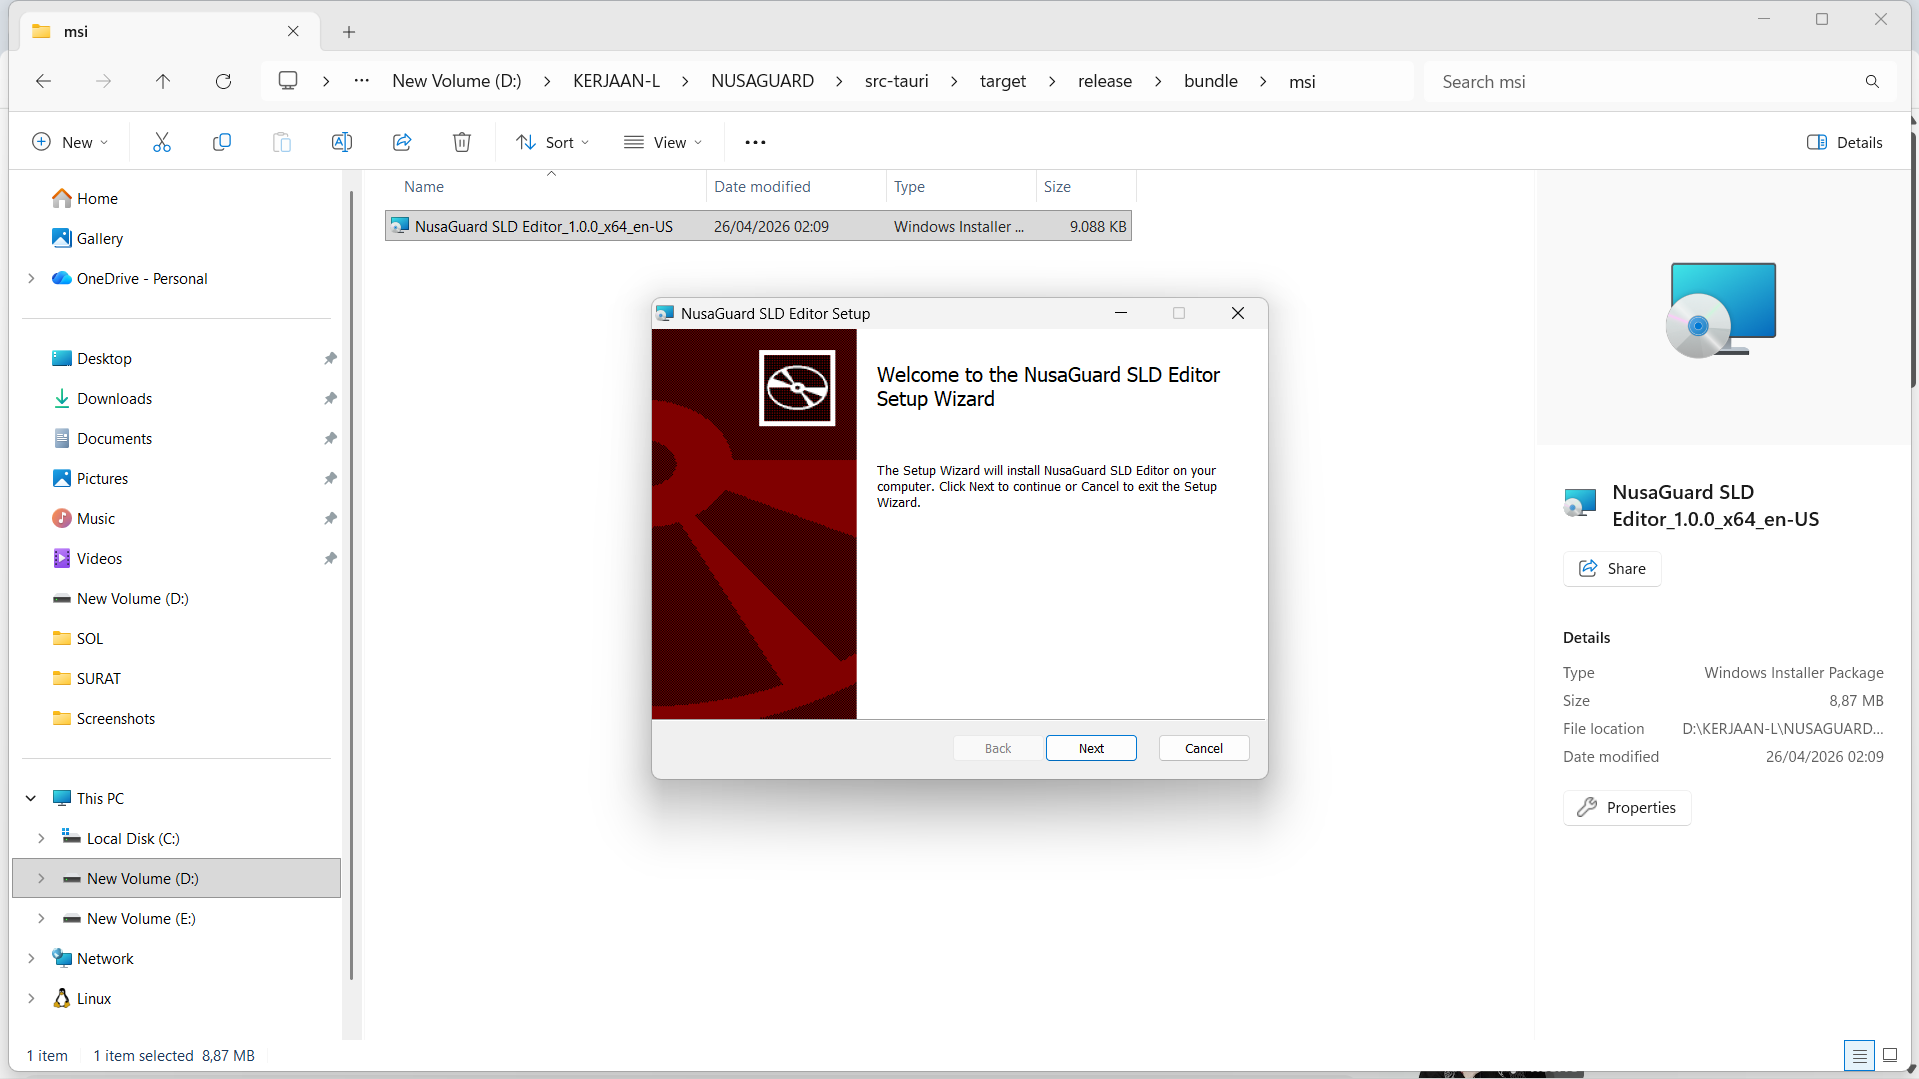Navigate up one folder level

163,81
